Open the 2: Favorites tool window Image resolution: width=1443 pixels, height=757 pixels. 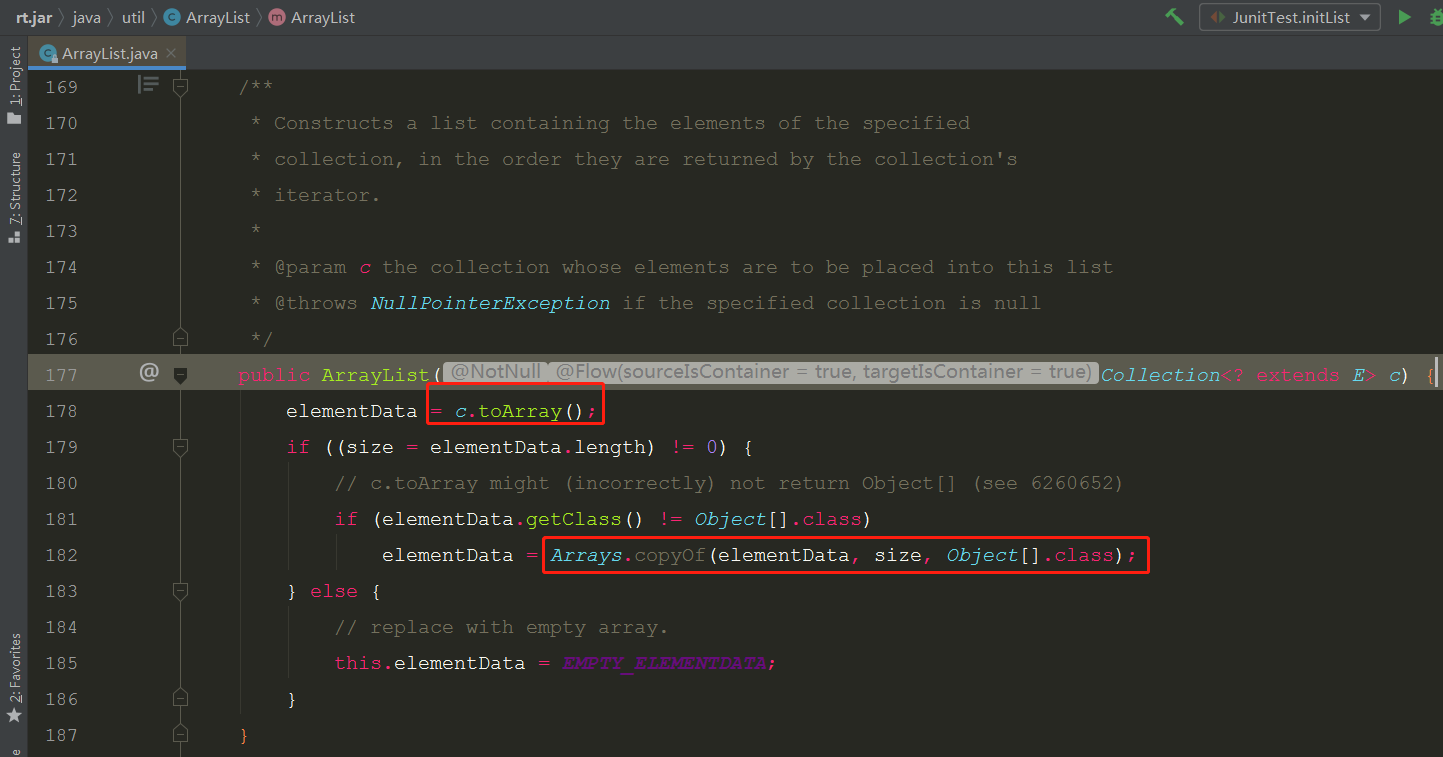tap(14, 678)
